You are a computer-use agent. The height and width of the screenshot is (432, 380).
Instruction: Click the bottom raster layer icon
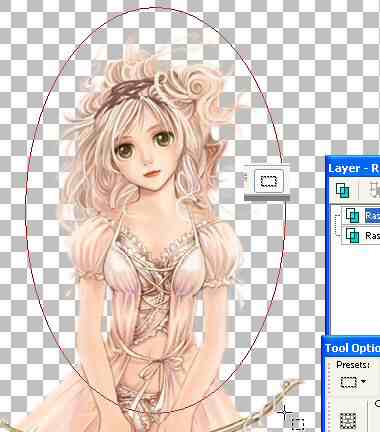[x=352, y=235]
